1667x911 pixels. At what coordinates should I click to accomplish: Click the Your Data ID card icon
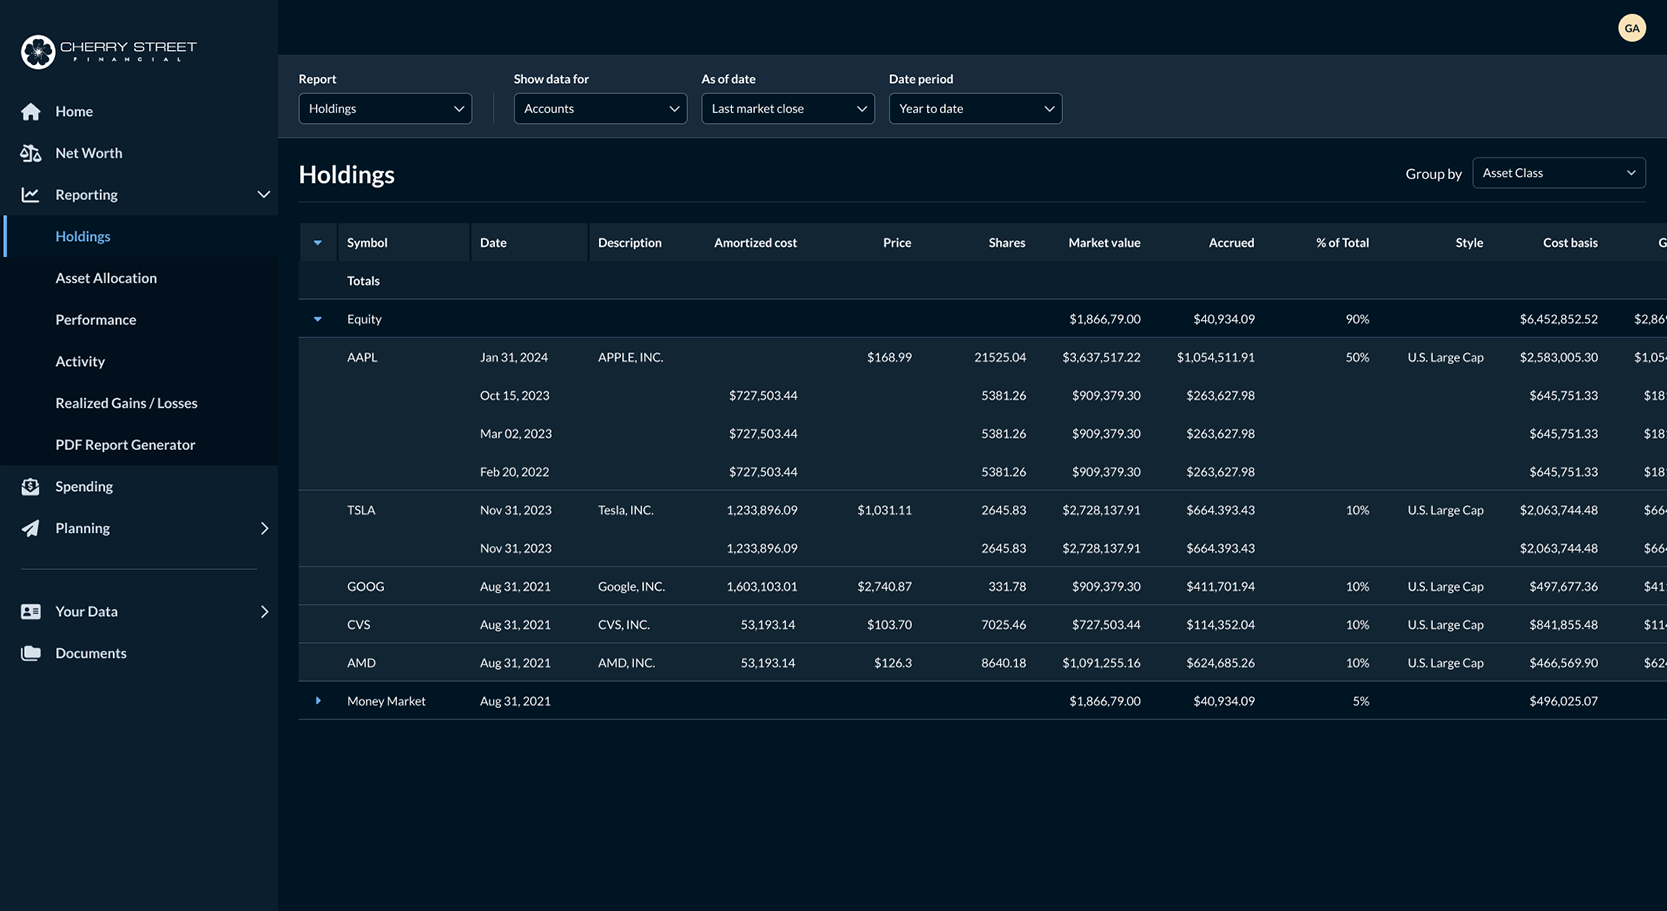(x=31, y=611)
